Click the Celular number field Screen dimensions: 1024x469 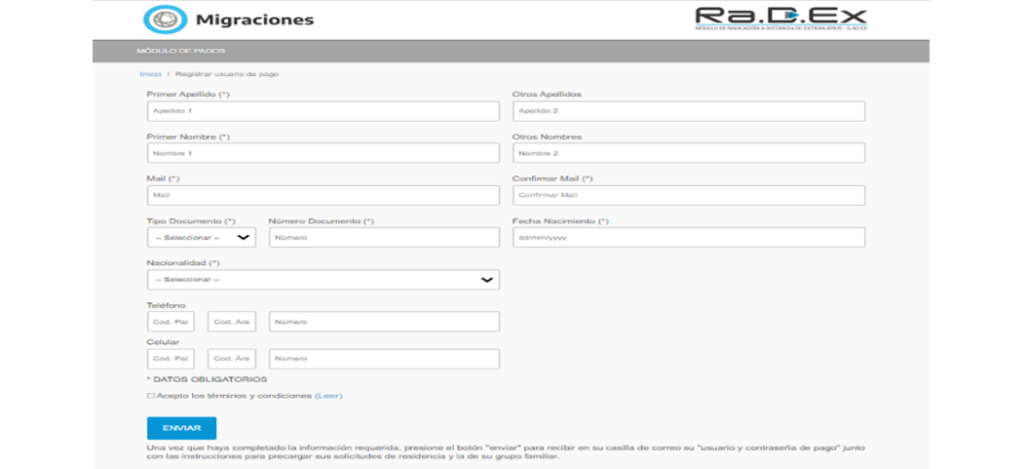click(x=384, y=359)
